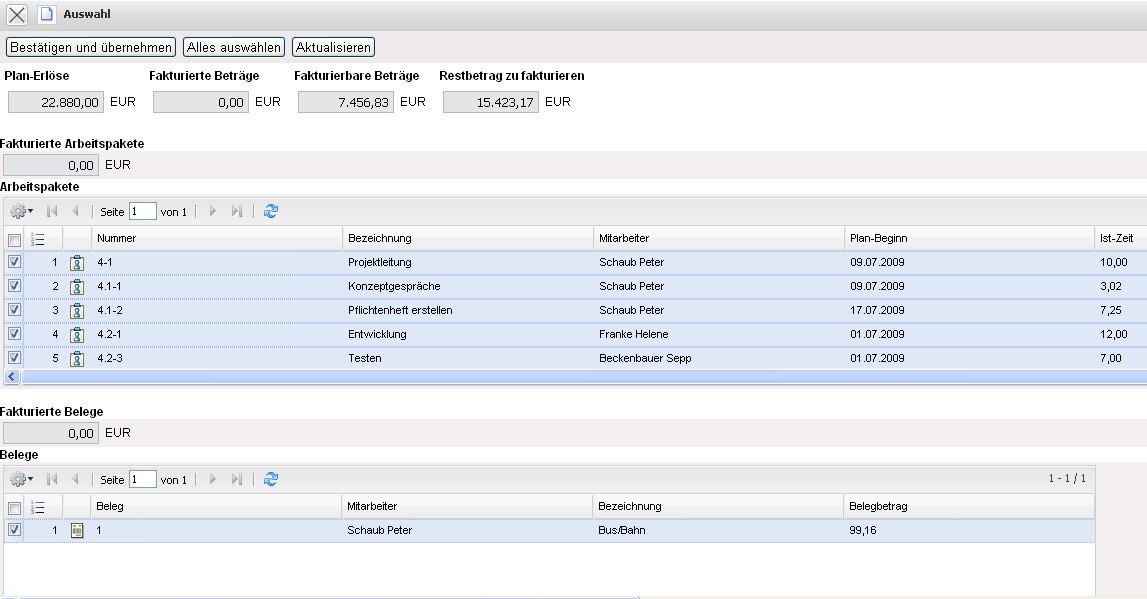Open gear settings dropdown in Arbeitspakete
The width and height of the screenshot is (1147, 599).
pyautogui.click(x=21, y=211)
